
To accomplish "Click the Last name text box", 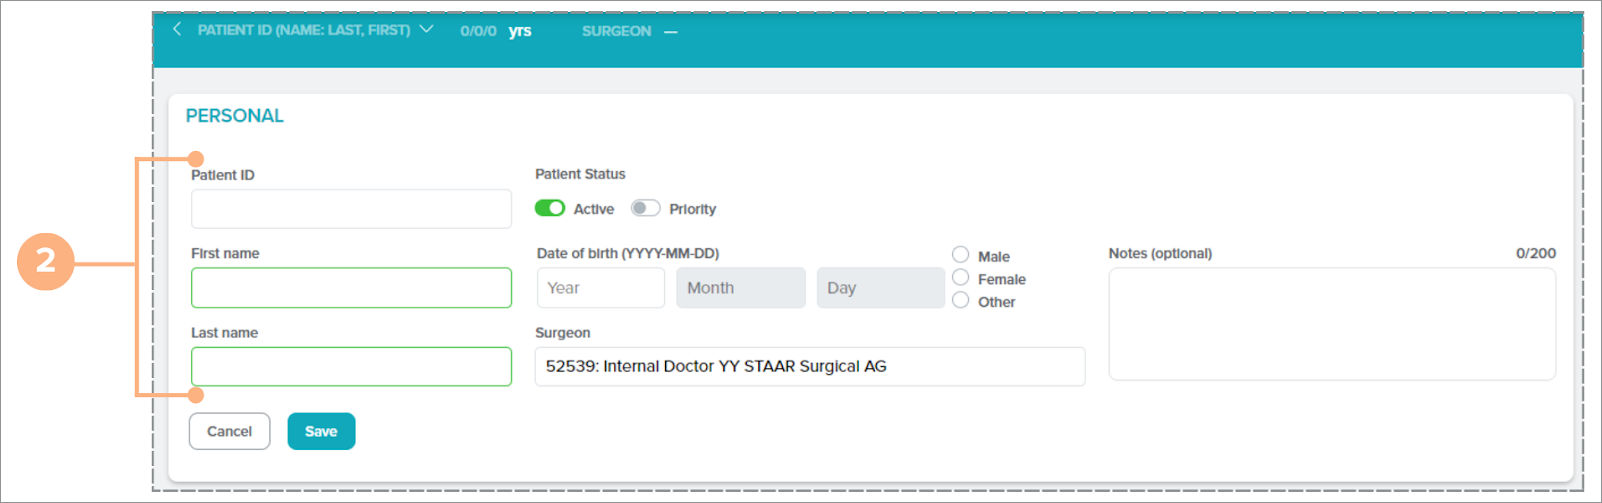I will [x=351, y=366].
